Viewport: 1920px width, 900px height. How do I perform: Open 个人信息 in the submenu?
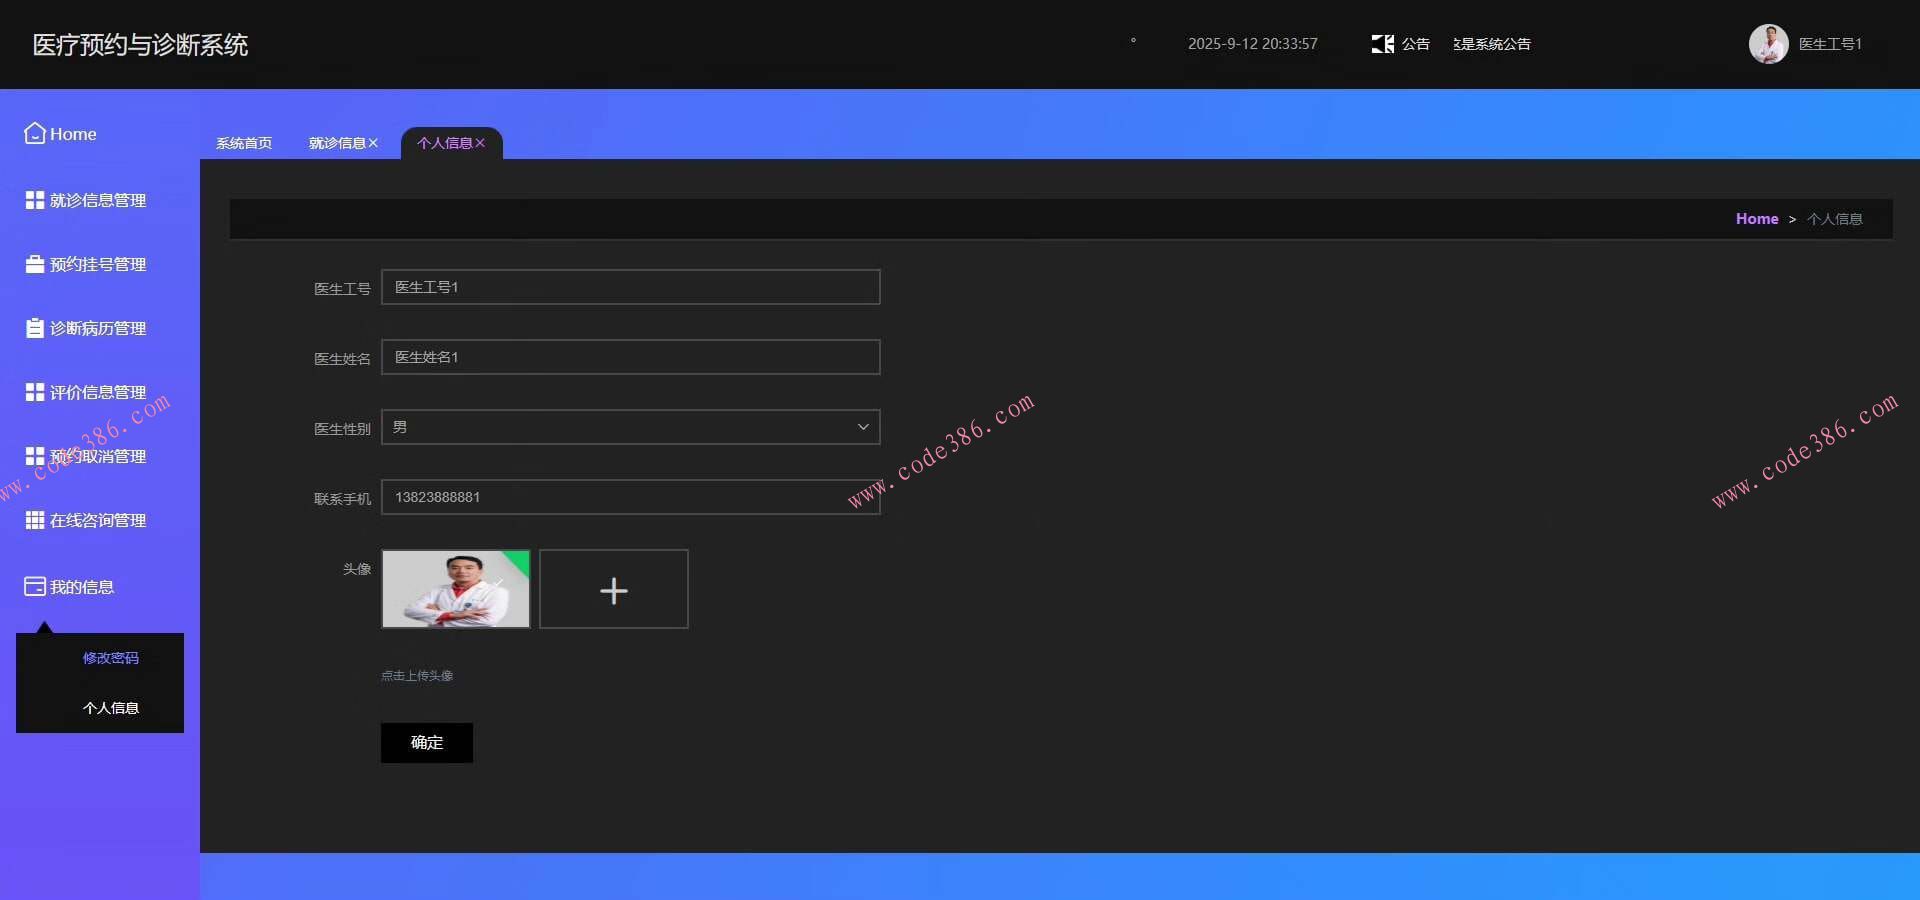point(111,708)
